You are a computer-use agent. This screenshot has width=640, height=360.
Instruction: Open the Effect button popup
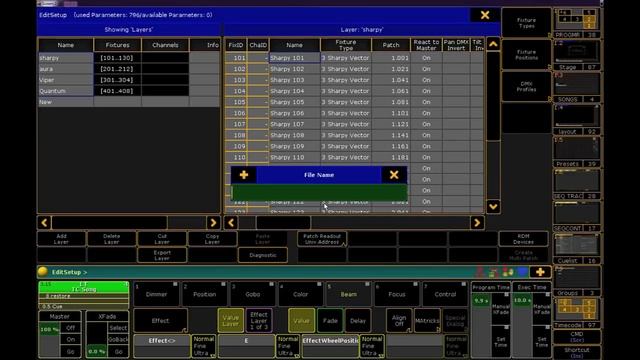pos(160,320)
